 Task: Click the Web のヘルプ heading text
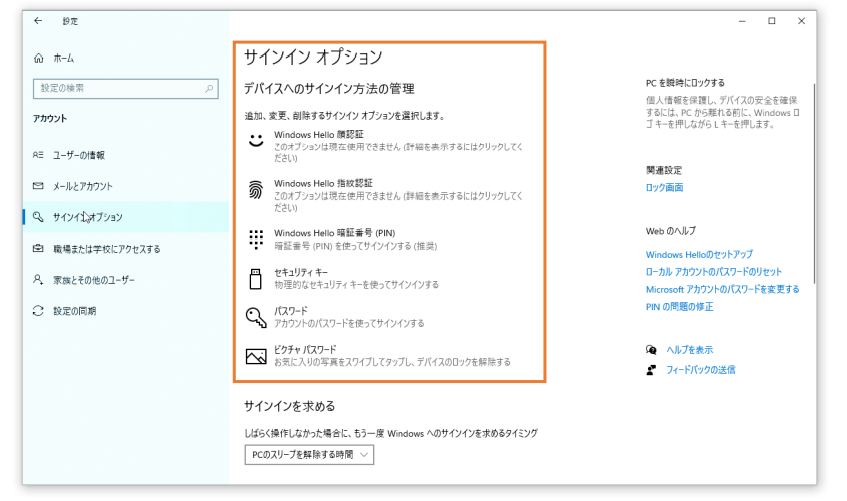pos(671,231)
